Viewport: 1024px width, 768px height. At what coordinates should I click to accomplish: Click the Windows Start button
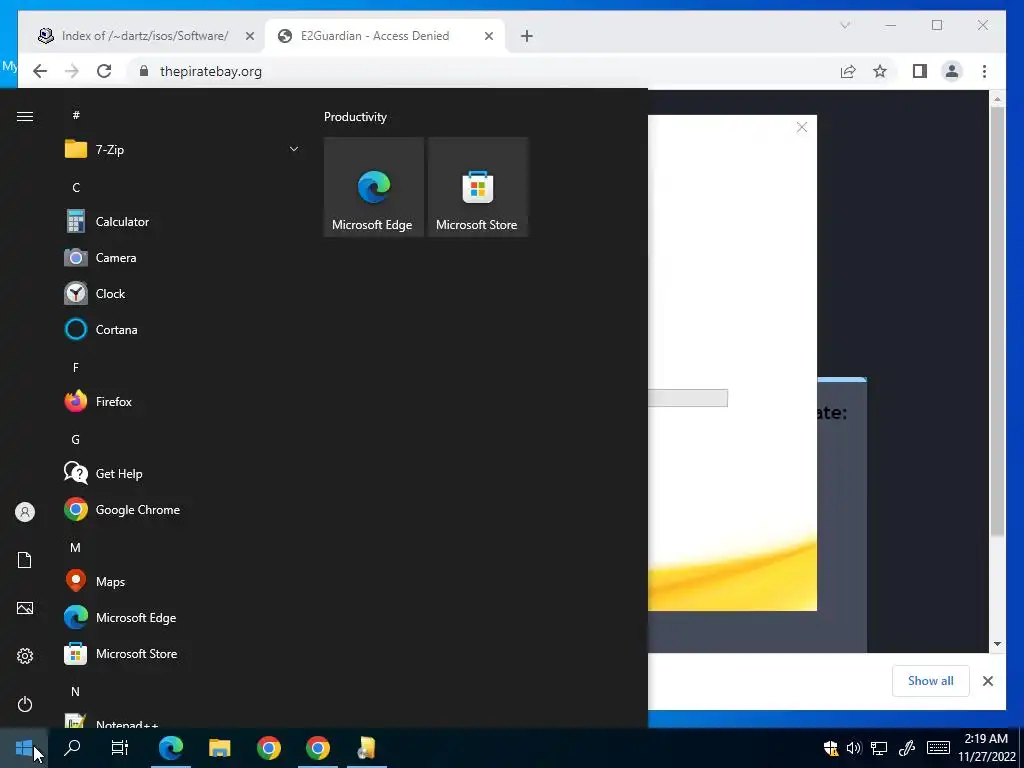click(x=24, y=748)
